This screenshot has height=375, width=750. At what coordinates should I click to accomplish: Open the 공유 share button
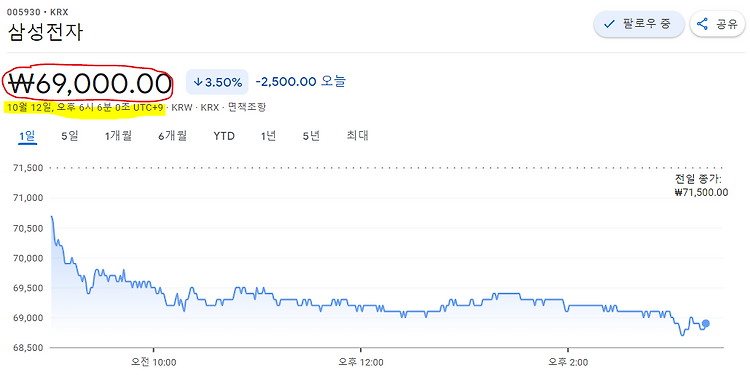click(x=718, y=24)
